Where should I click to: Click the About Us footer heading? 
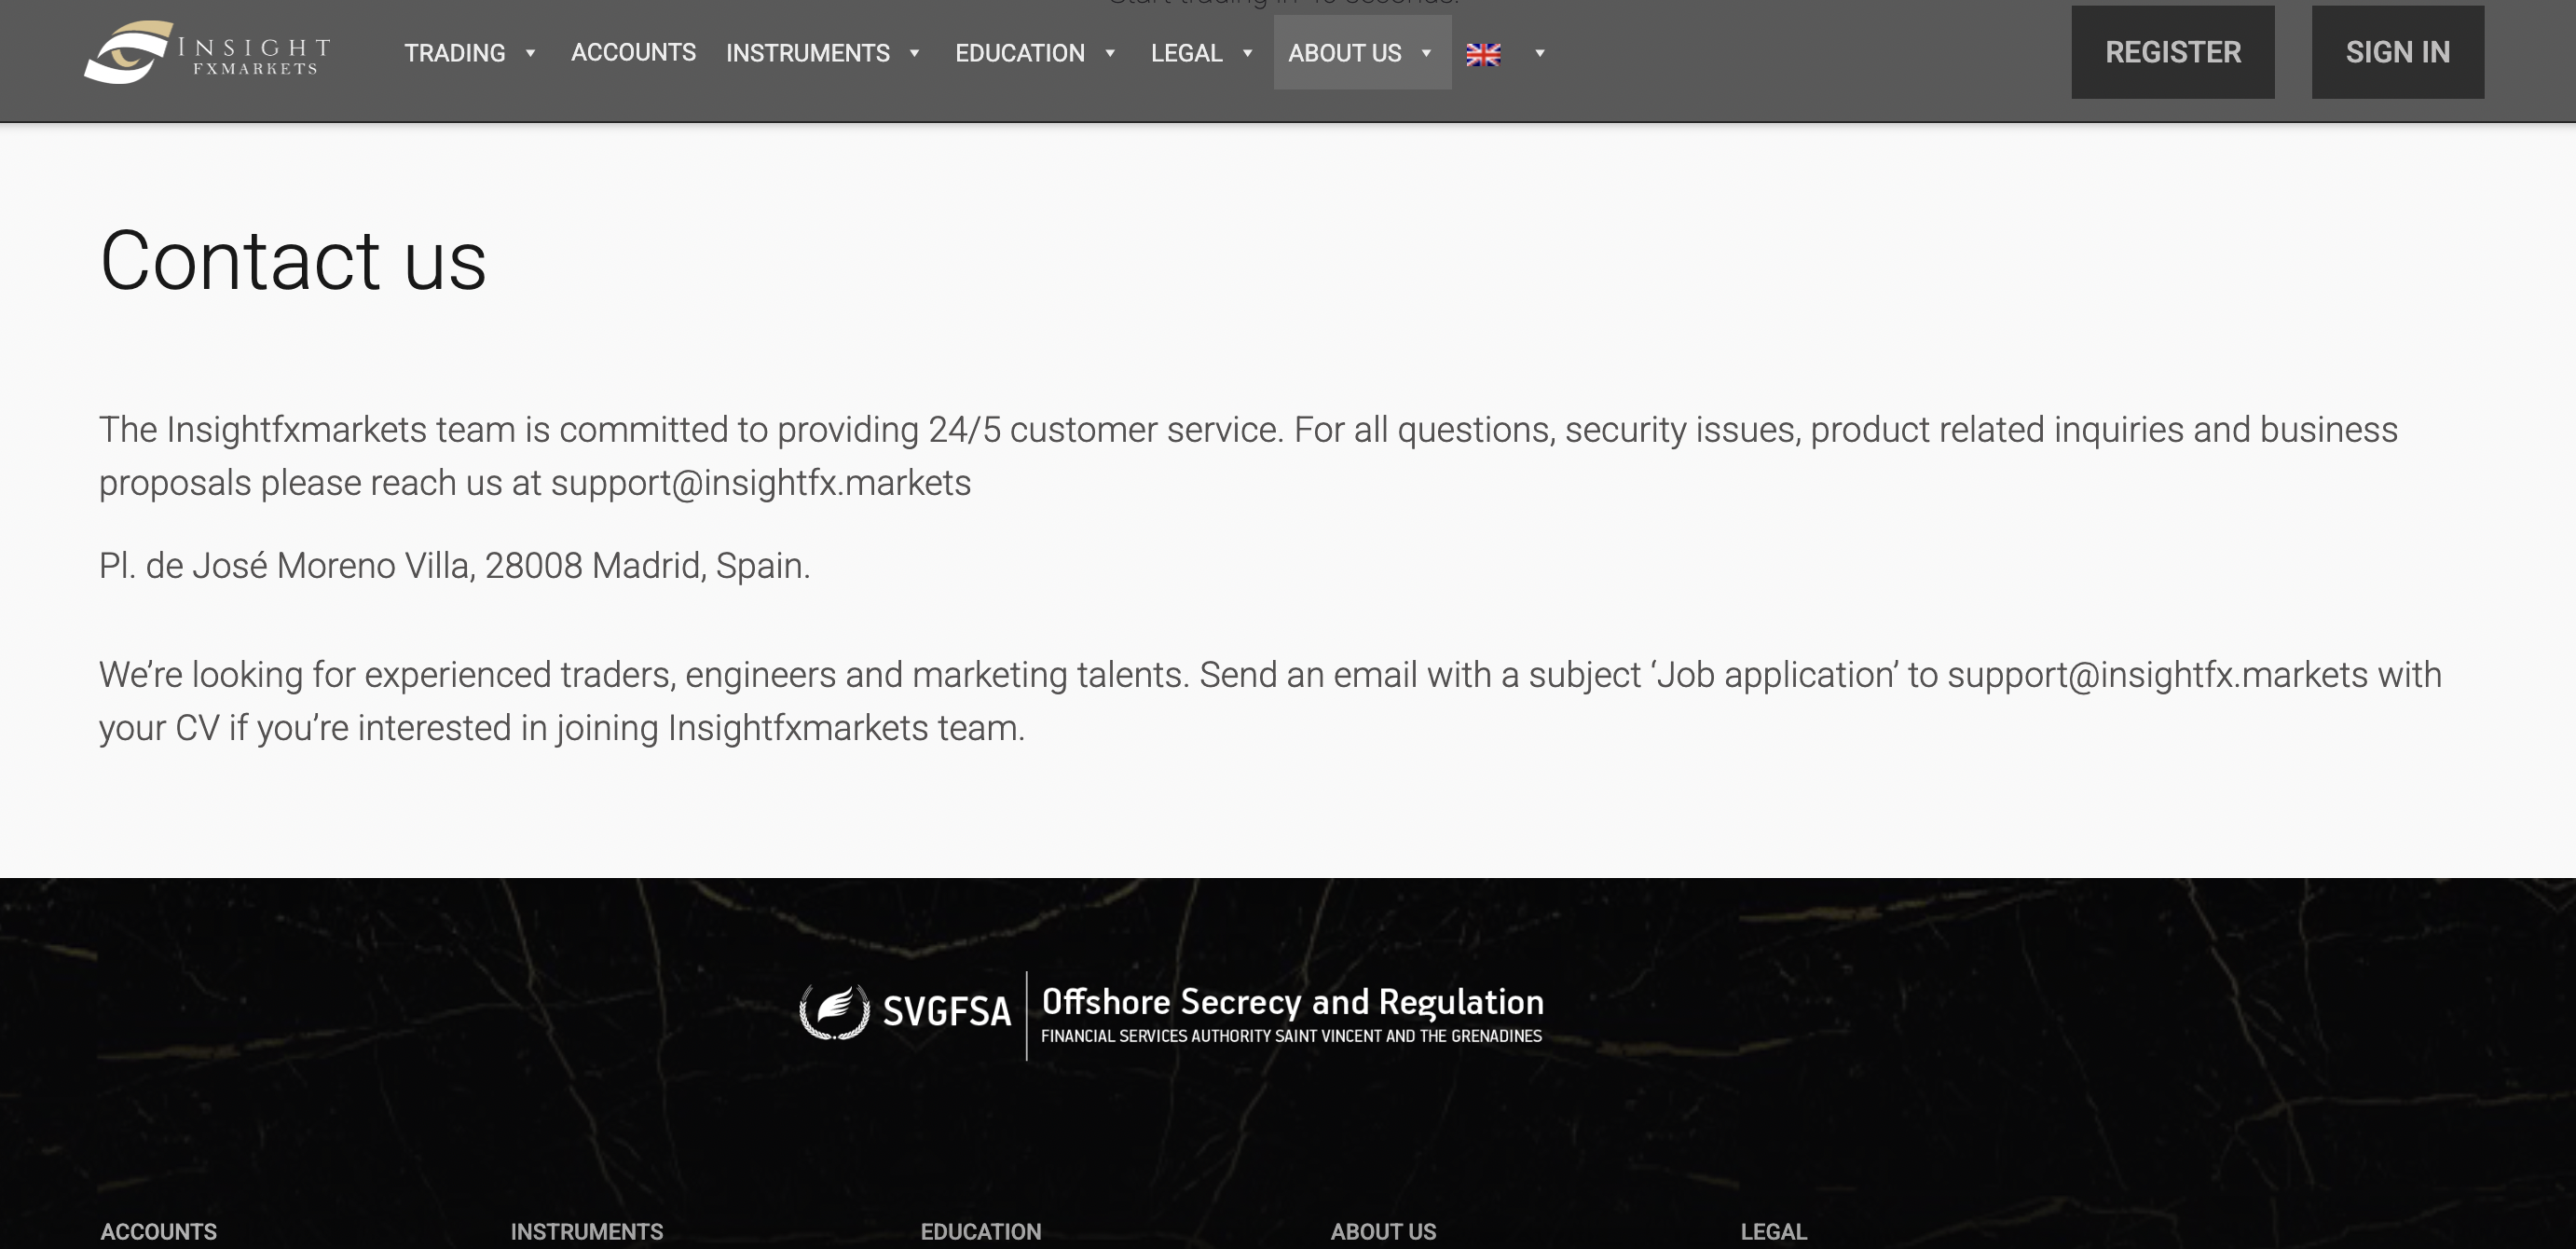click(1383, 1231)
